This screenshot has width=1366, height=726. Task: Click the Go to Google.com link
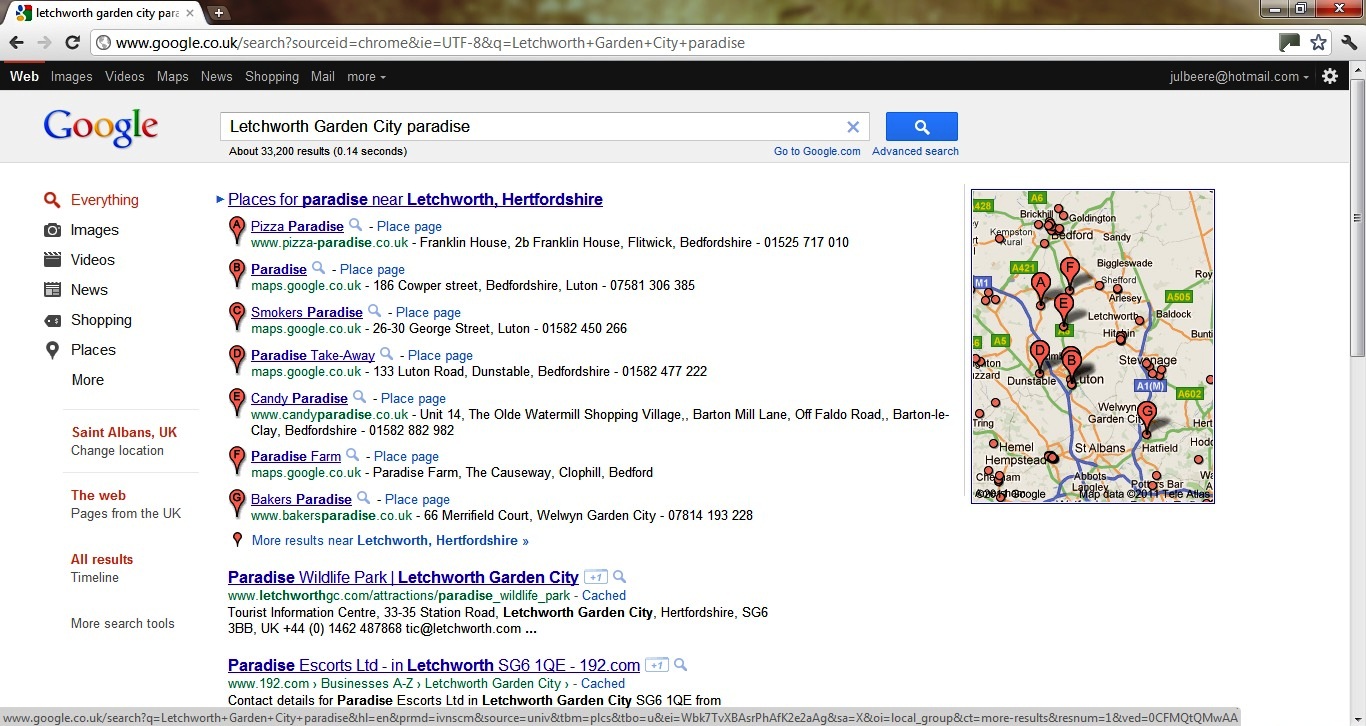(x=817, y=151)
